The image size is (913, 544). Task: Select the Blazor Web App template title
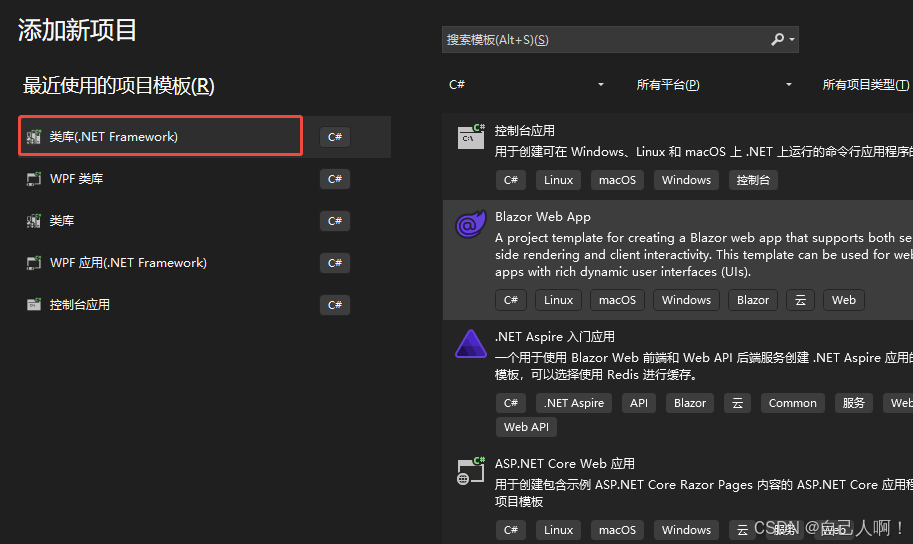click(543, 217)
